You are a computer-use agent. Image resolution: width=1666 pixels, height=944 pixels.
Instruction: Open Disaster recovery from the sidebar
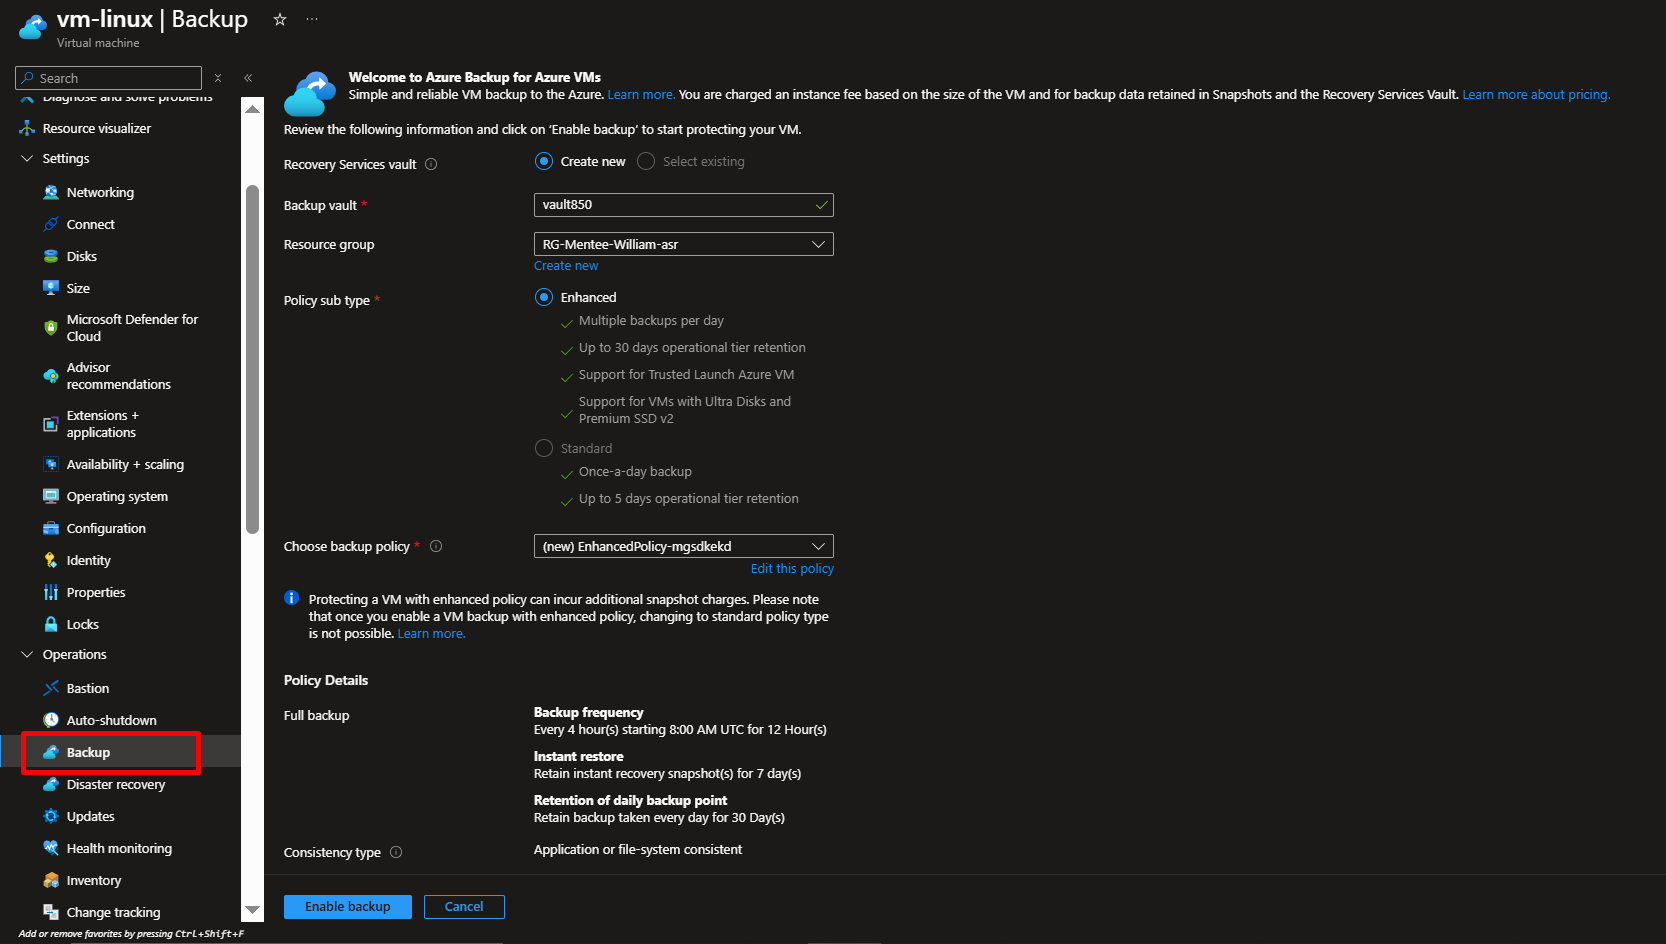pyautogui.click(x=115, y=784)
